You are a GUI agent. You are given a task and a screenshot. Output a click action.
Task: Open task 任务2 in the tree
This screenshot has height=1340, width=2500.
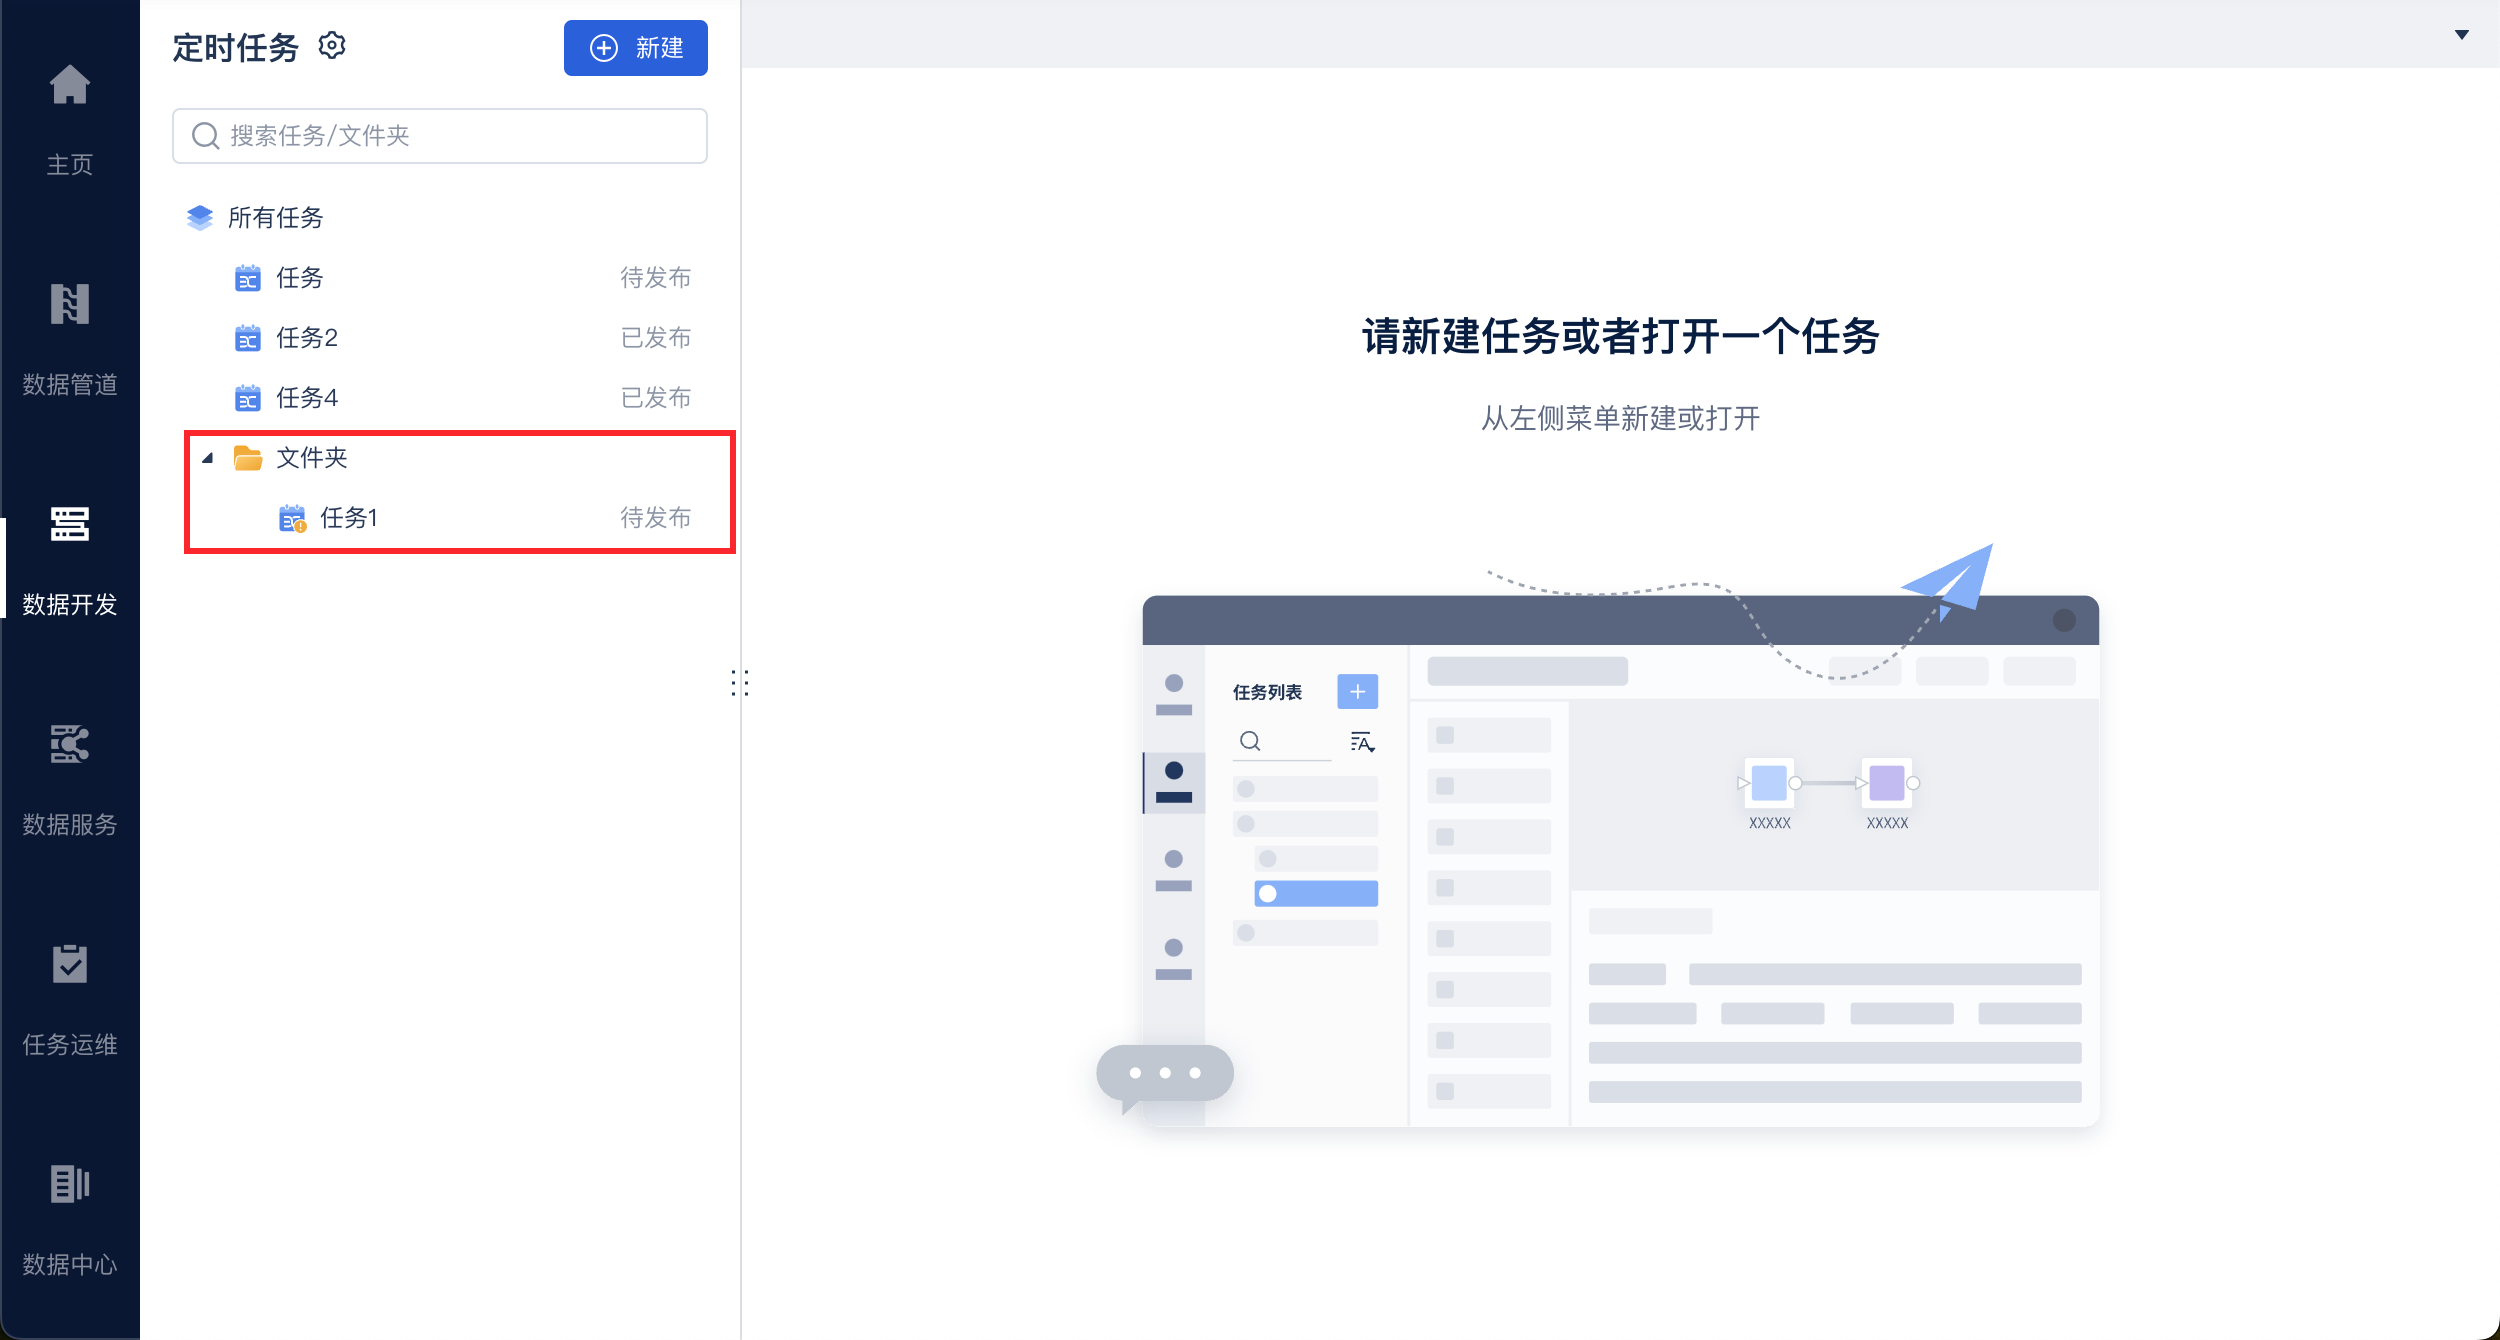click(x=307, y=338)
